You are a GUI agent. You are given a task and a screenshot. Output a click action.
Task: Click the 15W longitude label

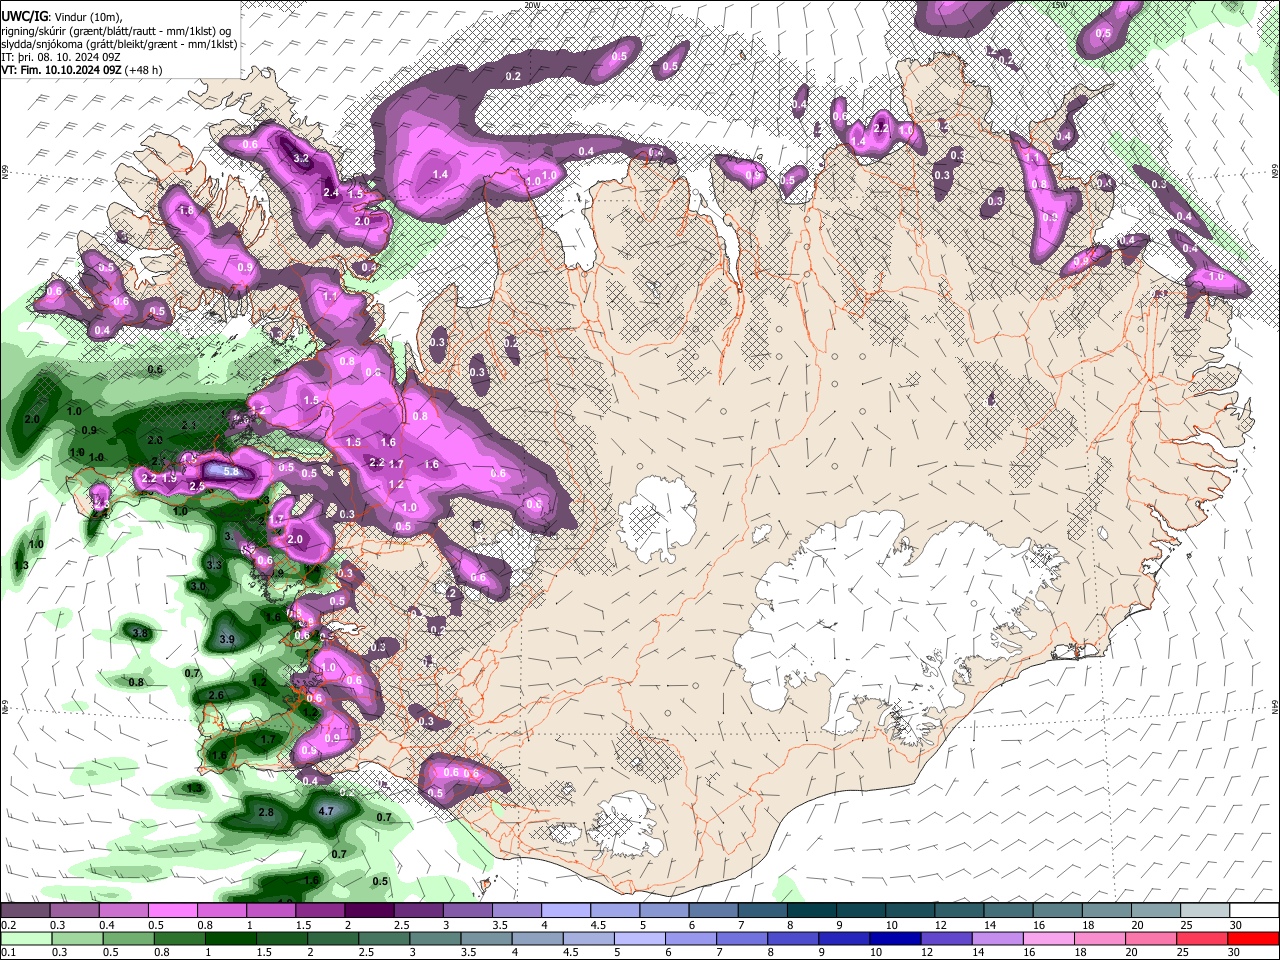pyautogui.click(x=1061, y=5)
